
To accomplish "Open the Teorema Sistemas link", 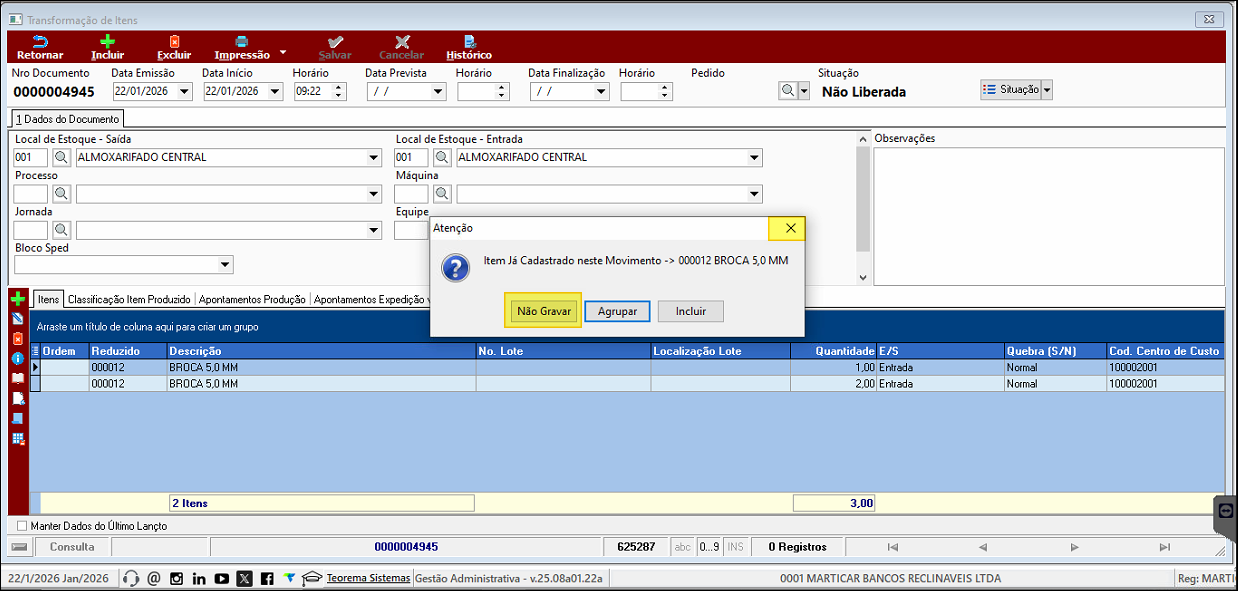I will [368, 578].
